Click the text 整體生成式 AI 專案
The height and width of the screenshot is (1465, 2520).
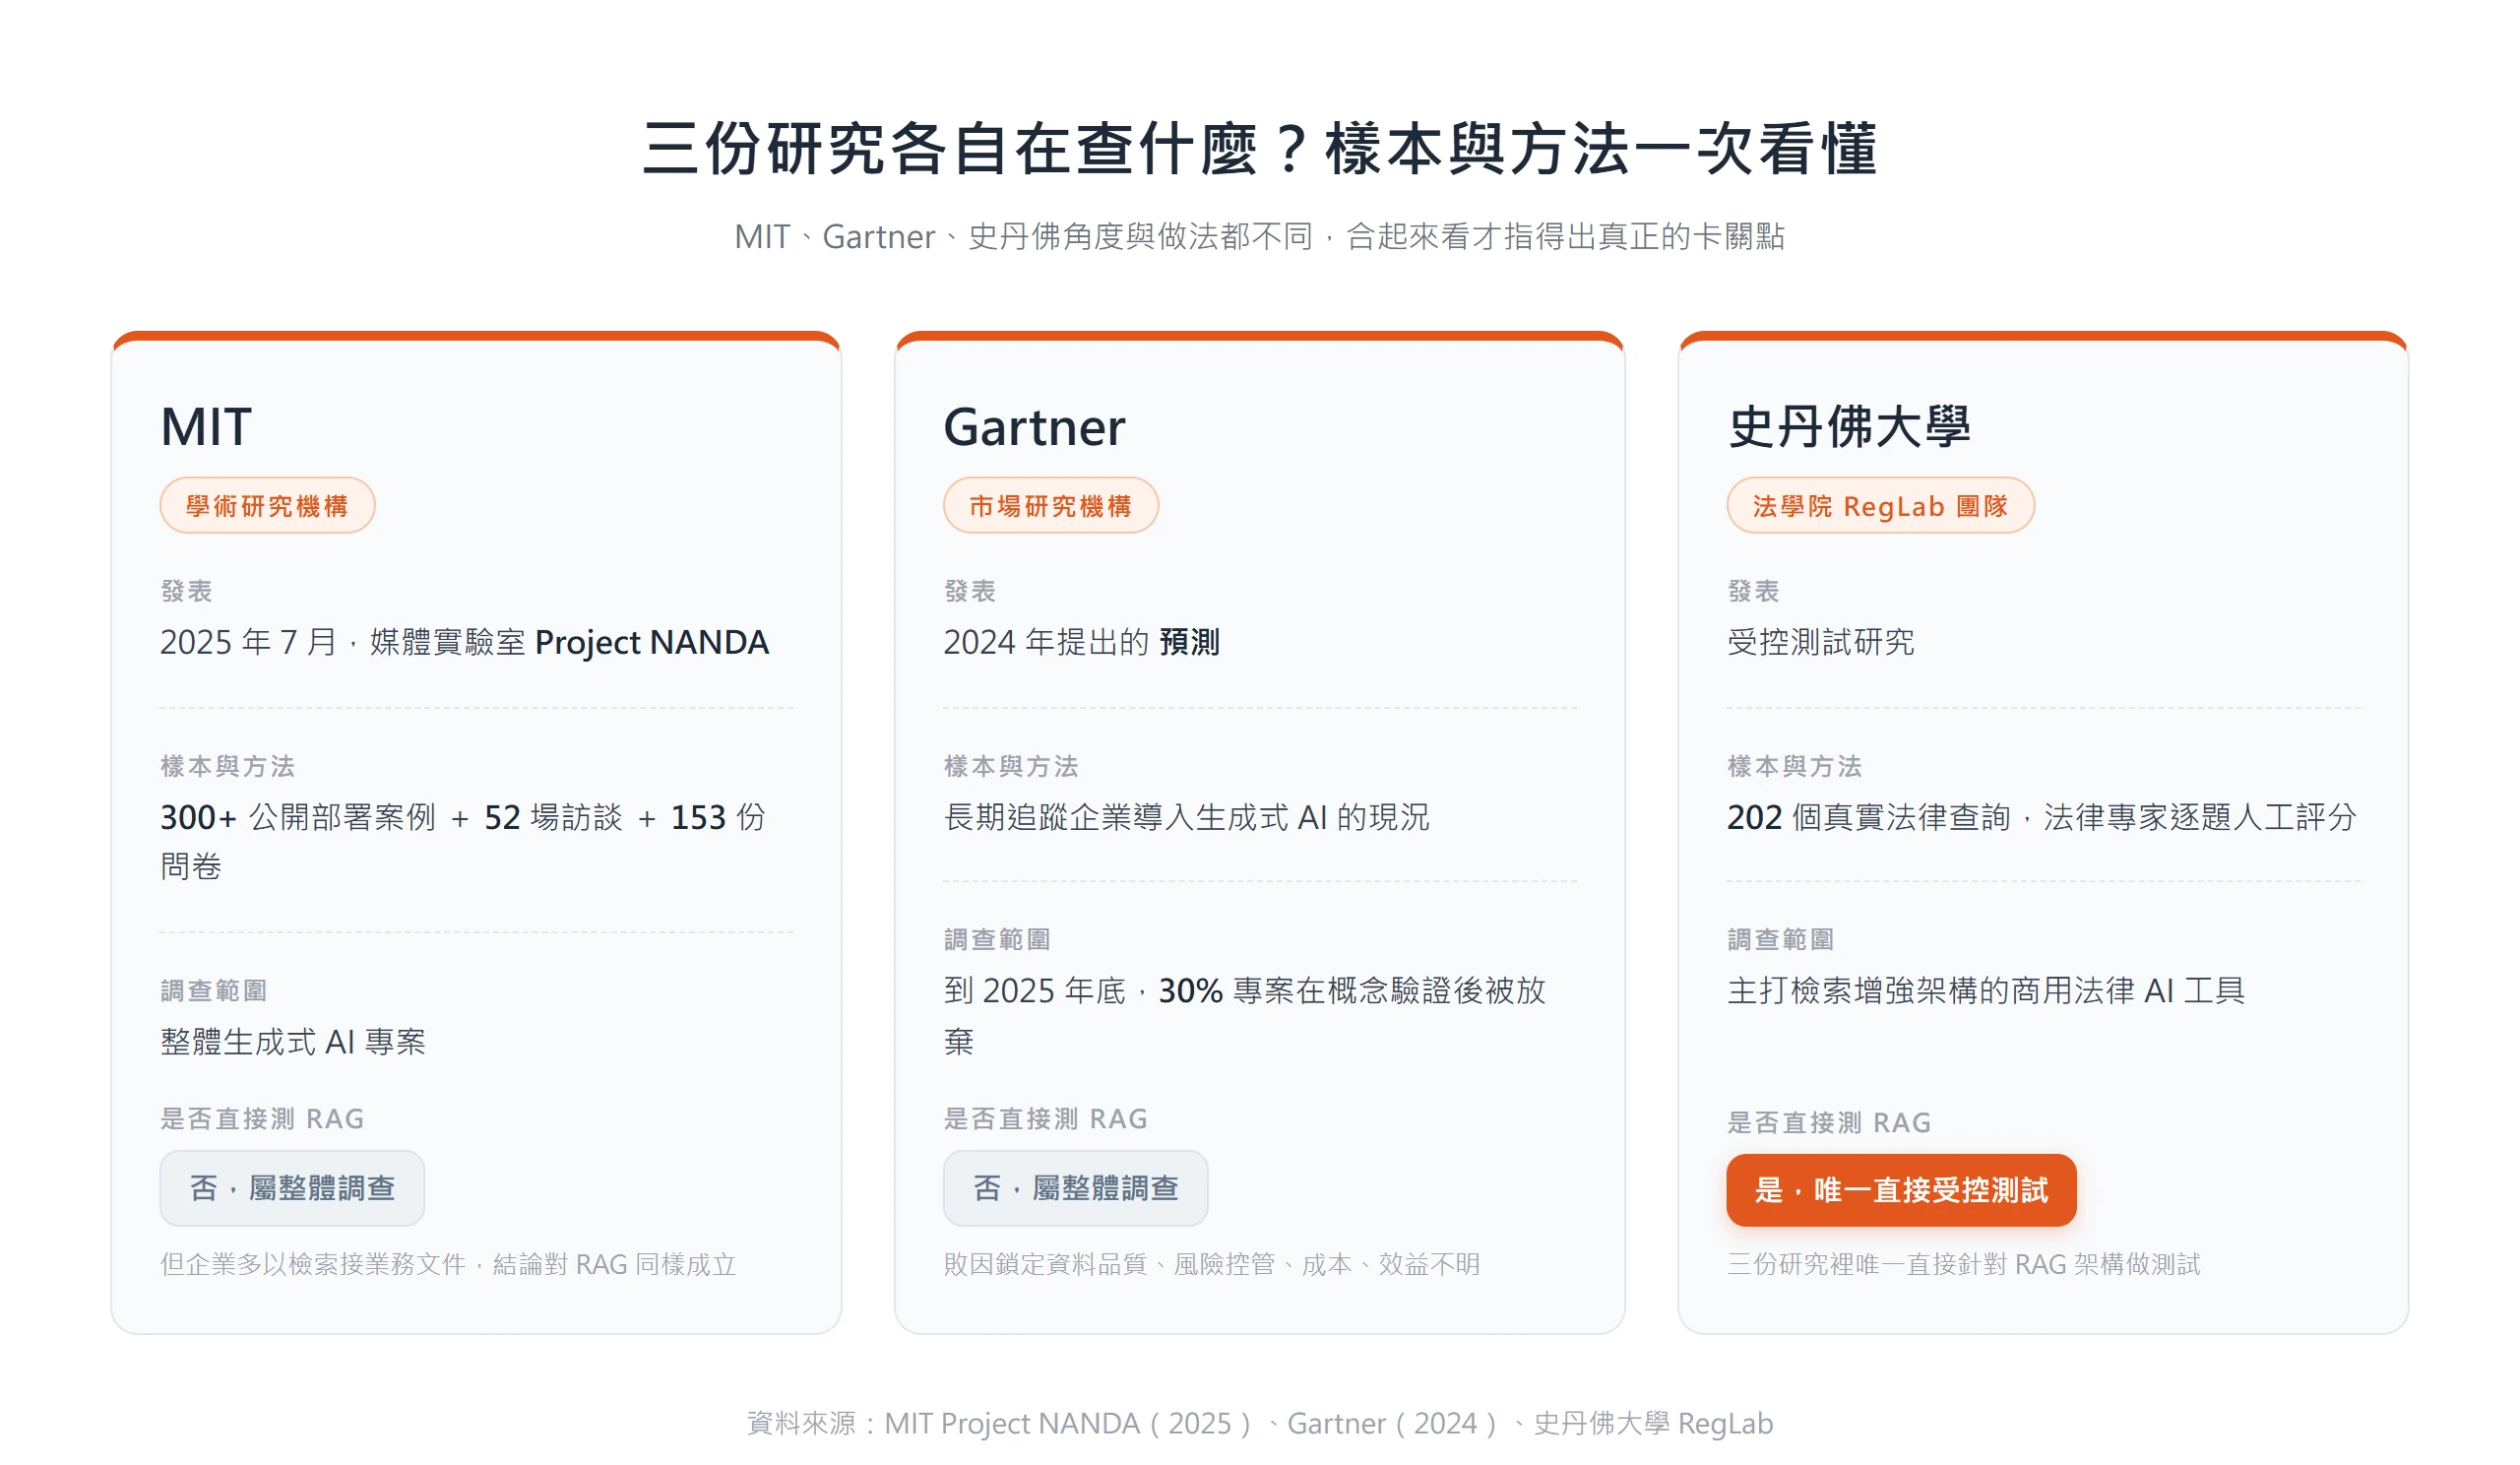pyautogui.click(x=293, y=1041)
